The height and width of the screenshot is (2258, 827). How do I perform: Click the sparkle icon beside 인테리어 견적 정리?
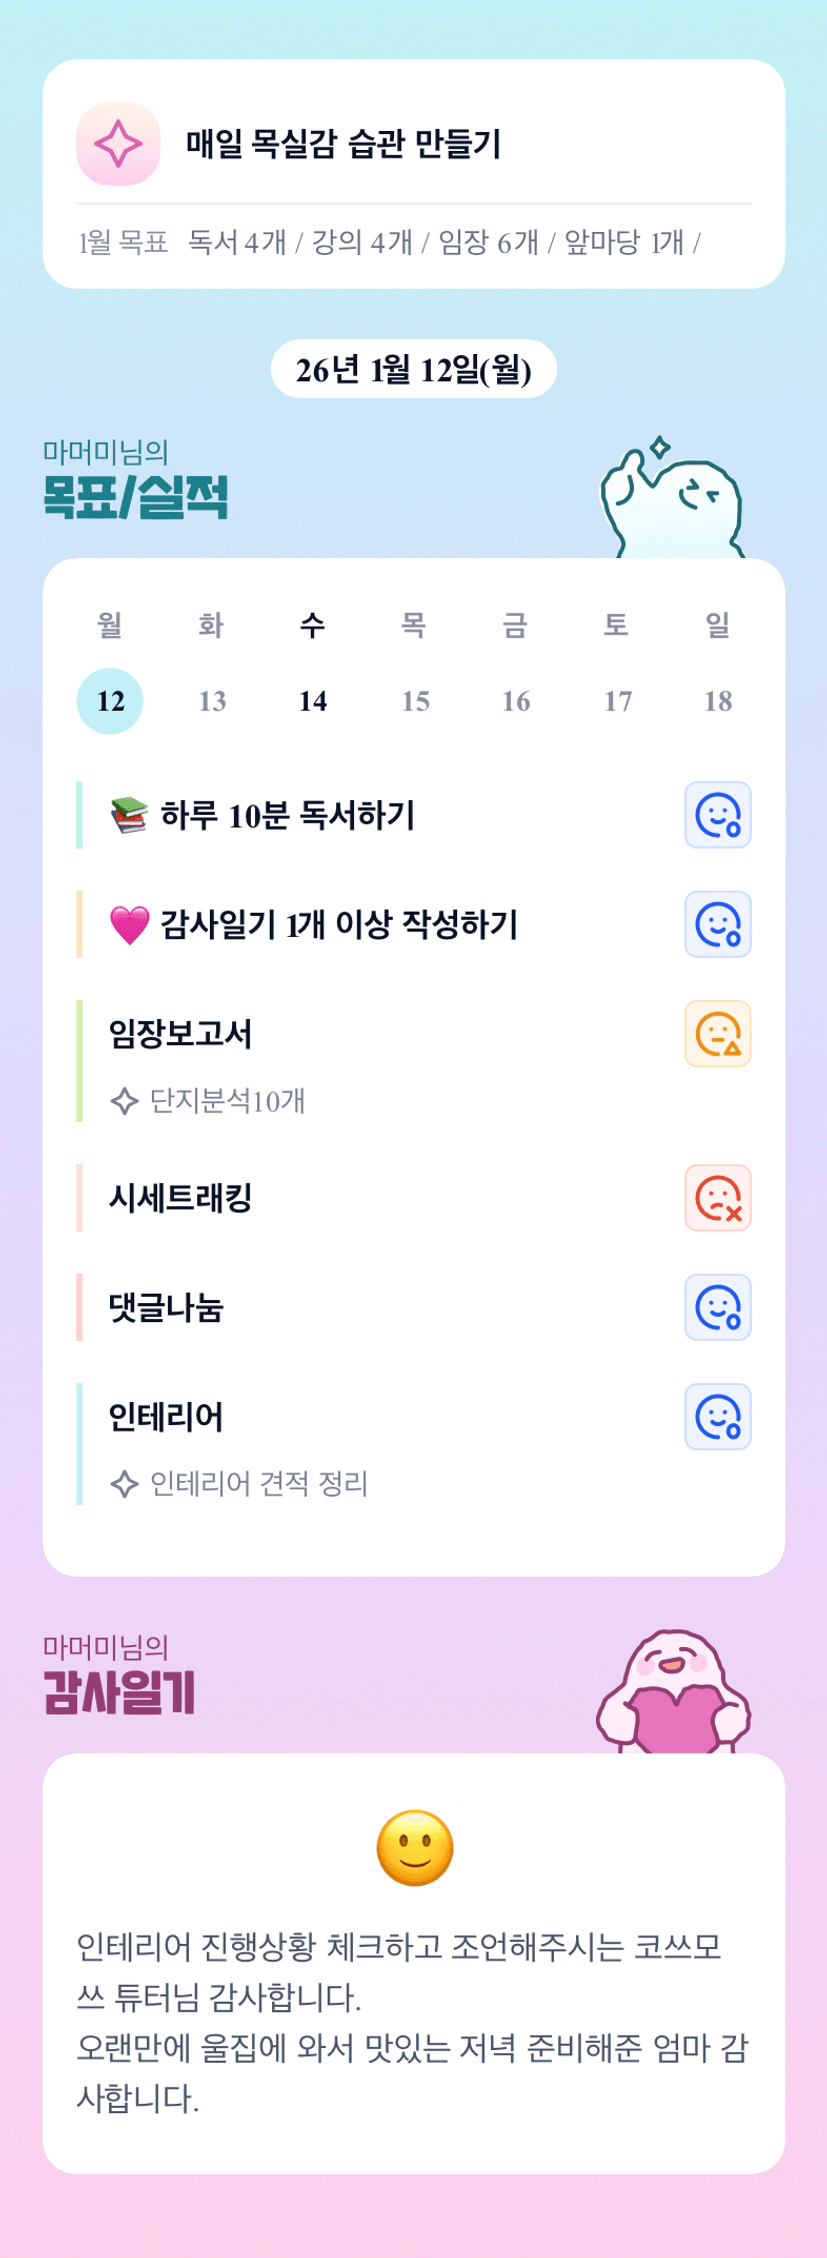[124, 1483]
